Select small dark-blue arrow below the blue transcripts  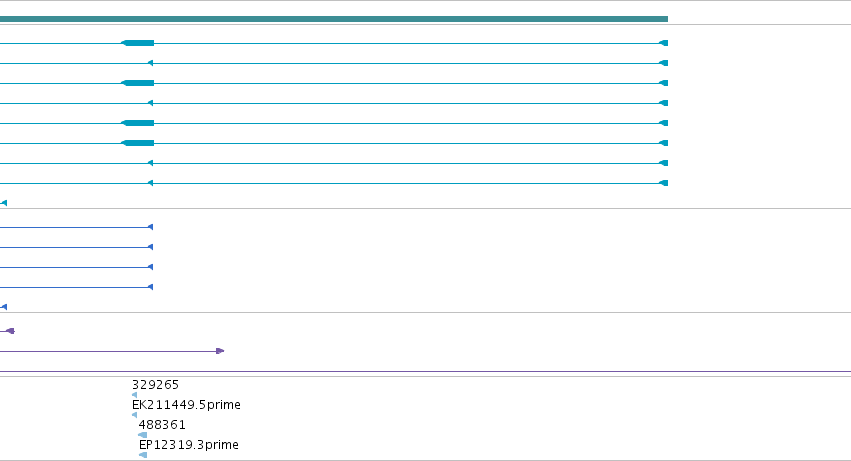pos(4,307)
